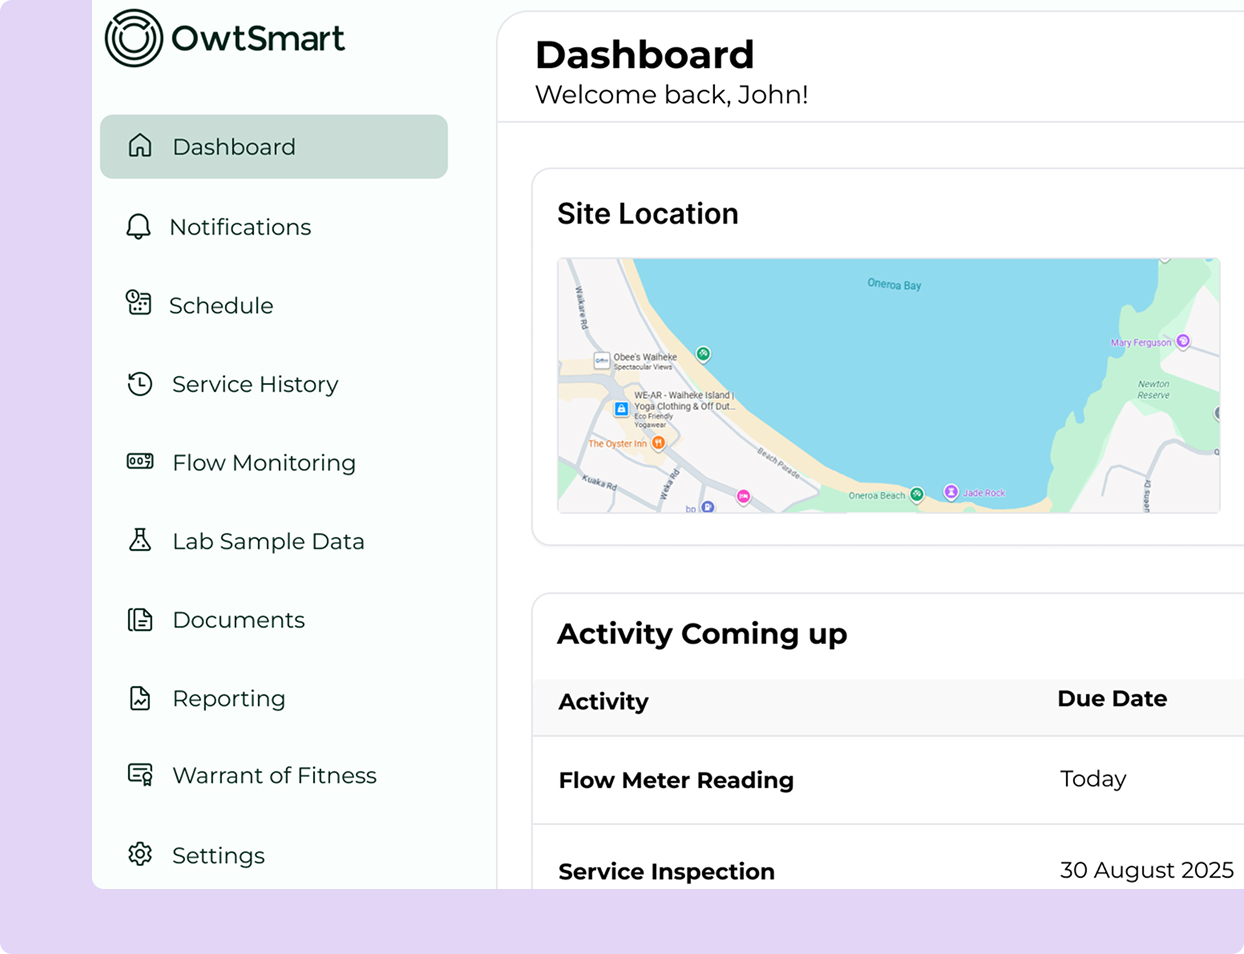1244x954 pixels.
Task: Select the clock icon beside Service History
Action: [139, 384]
